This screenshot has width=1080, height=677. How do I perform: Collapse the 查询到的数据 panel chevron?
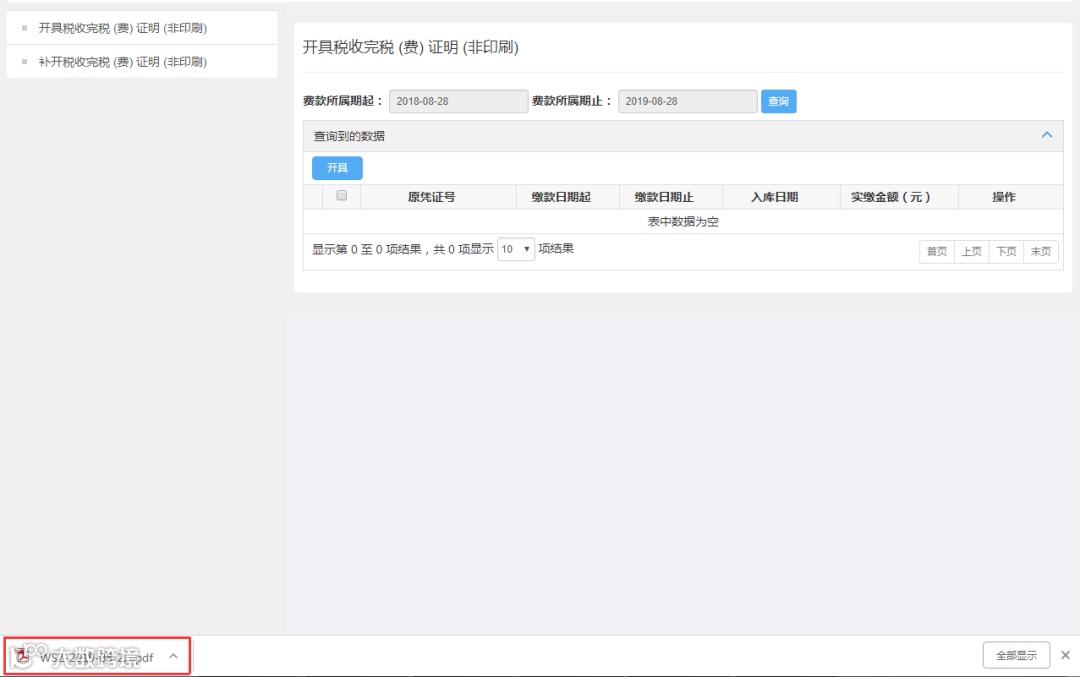point(1047,135)
